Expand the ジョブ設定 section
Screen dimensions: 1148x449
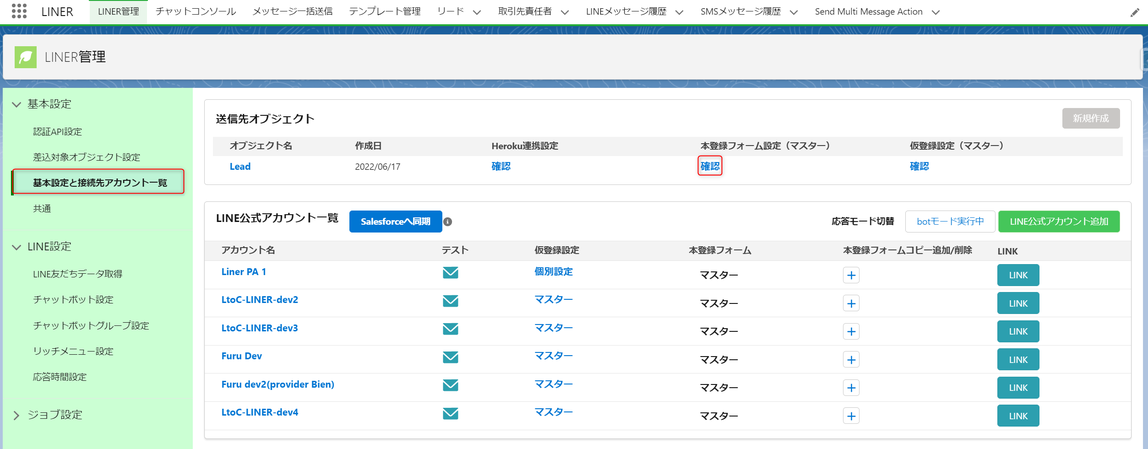point(17,415)
